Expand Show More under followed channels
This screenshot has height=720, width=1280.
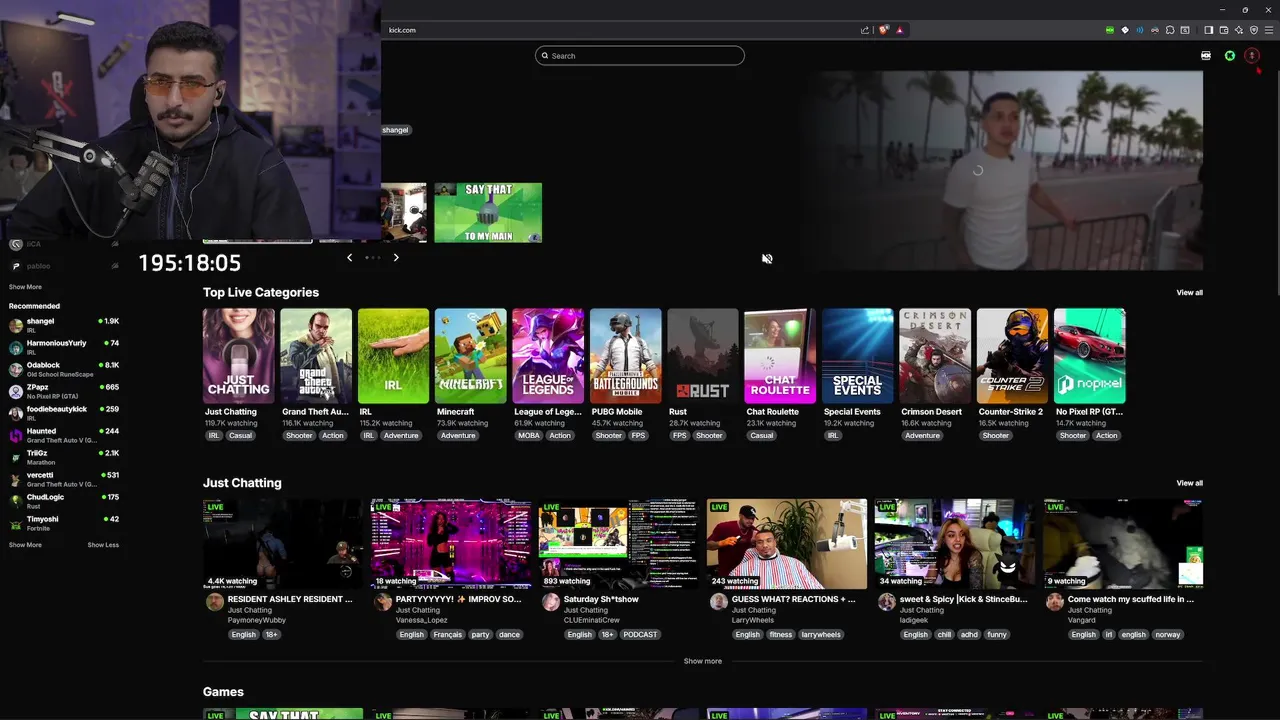coord(25,287)
